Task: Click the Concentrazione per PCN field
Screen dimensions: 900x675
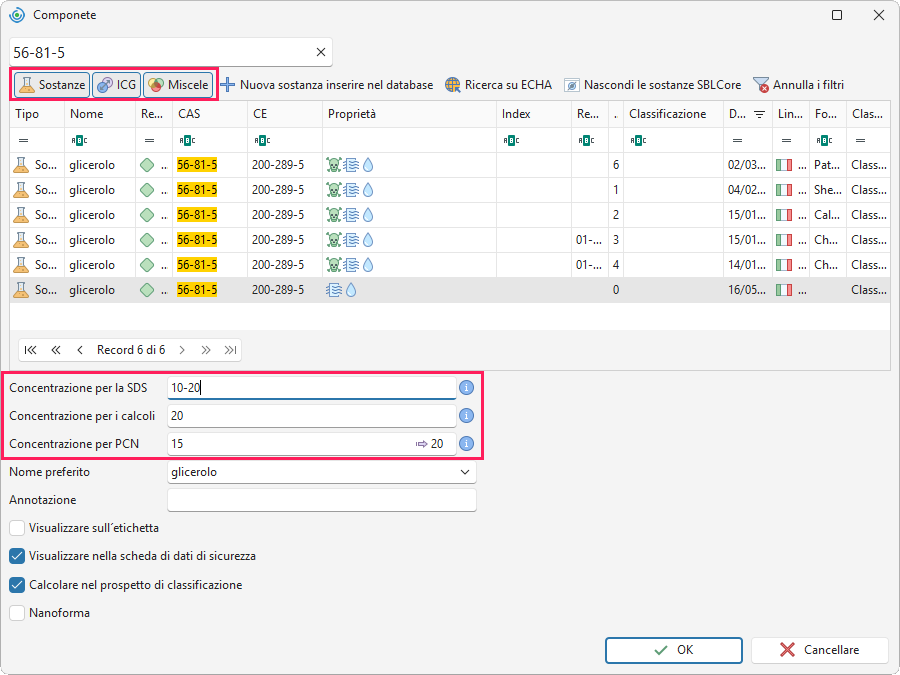Action: pyautogui.click(x=312, y=444)
